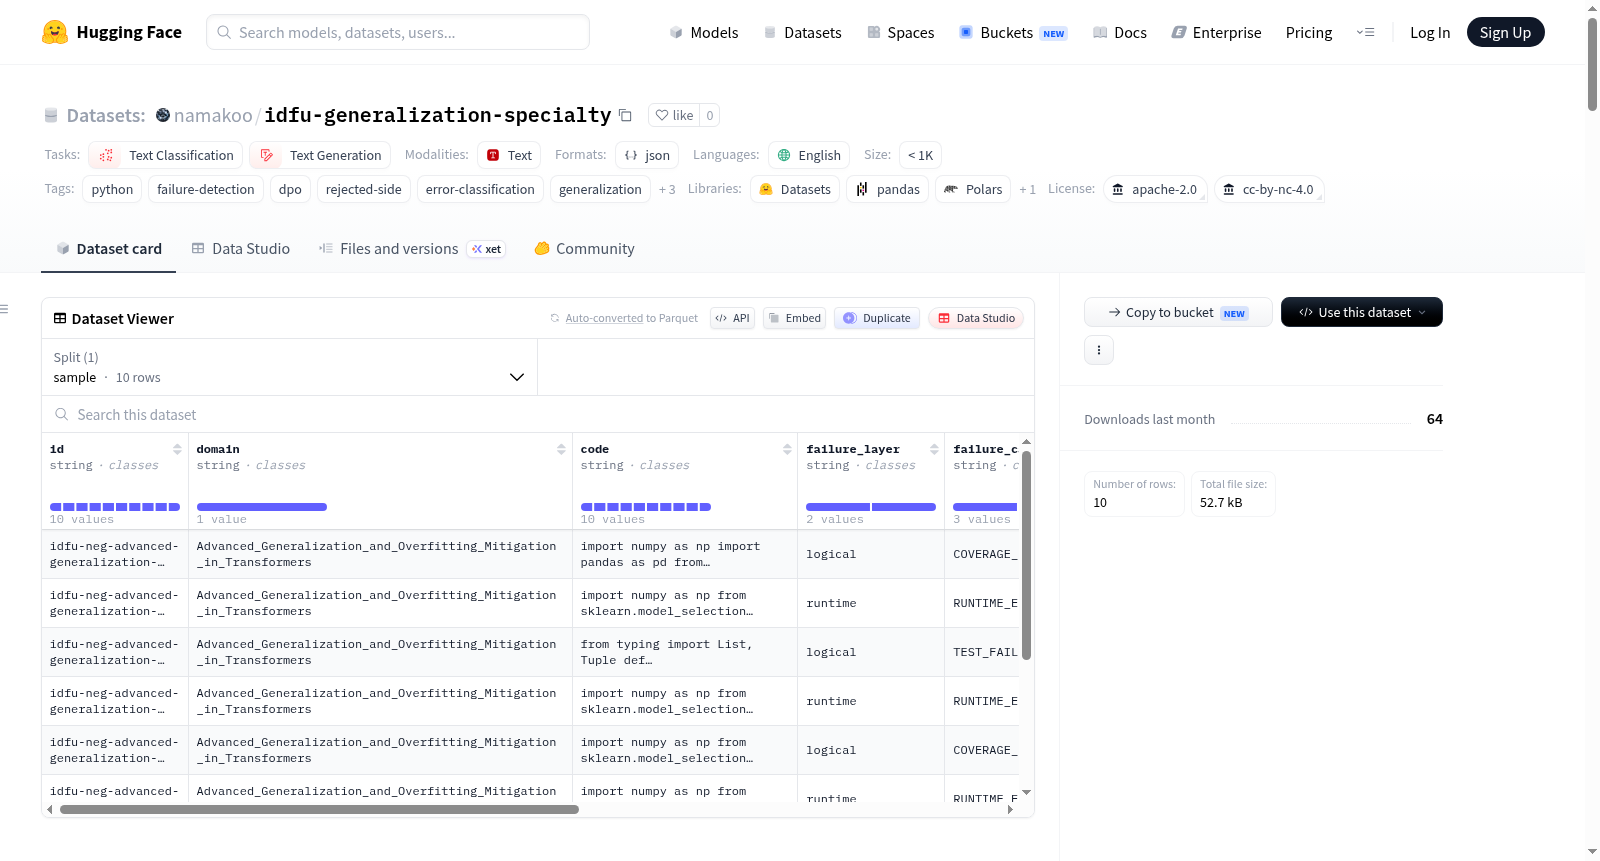The width and height of the screenshot is (1600, 861).
Task: Select the Text Generation task tag
Action: click(x=320, y=155)
